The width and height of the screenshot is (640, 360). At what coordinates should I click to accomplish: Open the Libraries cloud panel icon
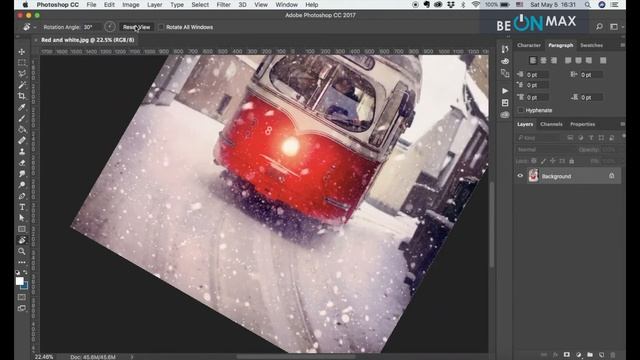point(505,115)
